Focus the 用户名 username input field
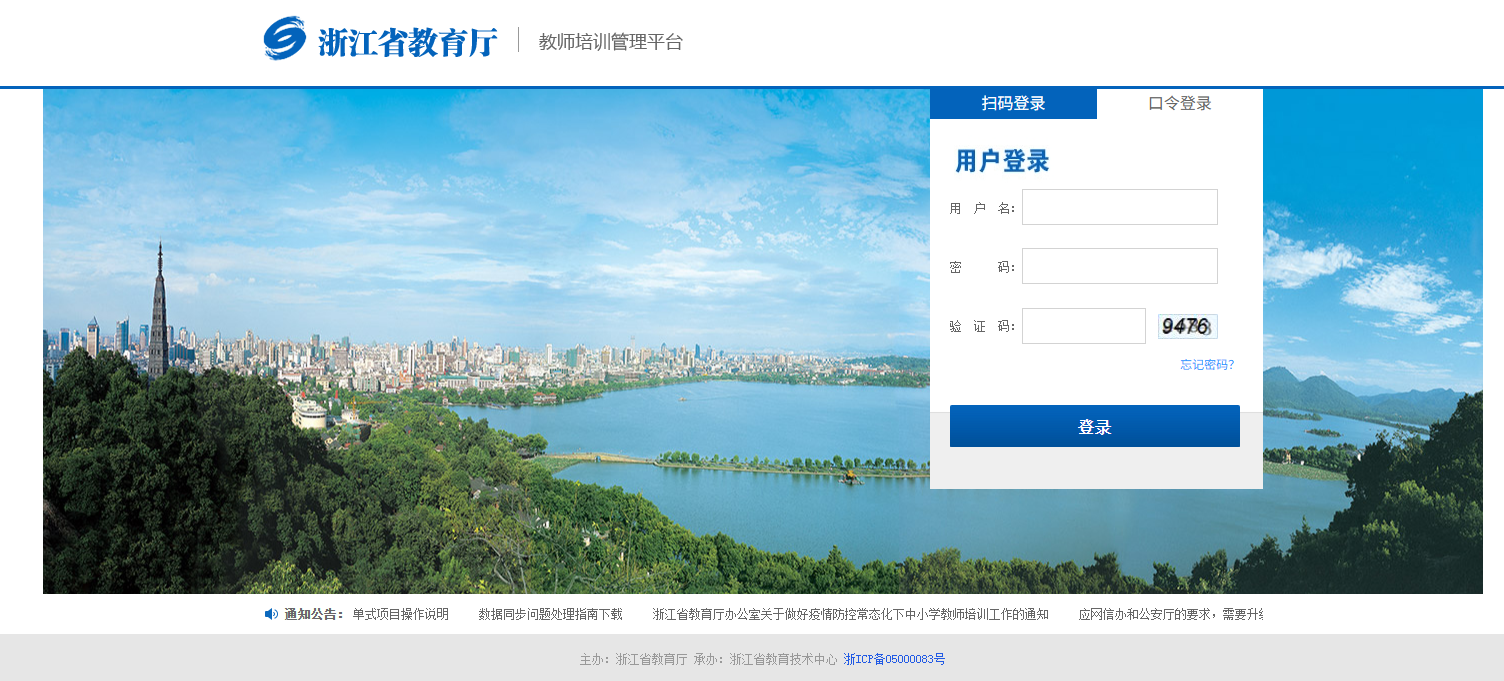Screen dimensions: 1504x681 (x=1119, y=207)
